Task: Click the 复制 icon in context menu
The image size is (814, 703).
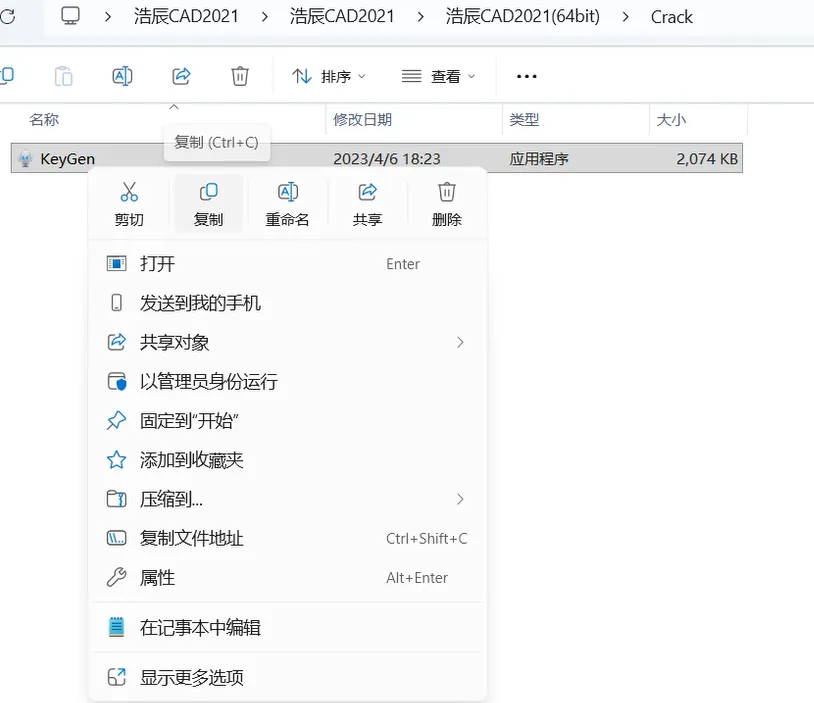Action: (x=209, y=192)
